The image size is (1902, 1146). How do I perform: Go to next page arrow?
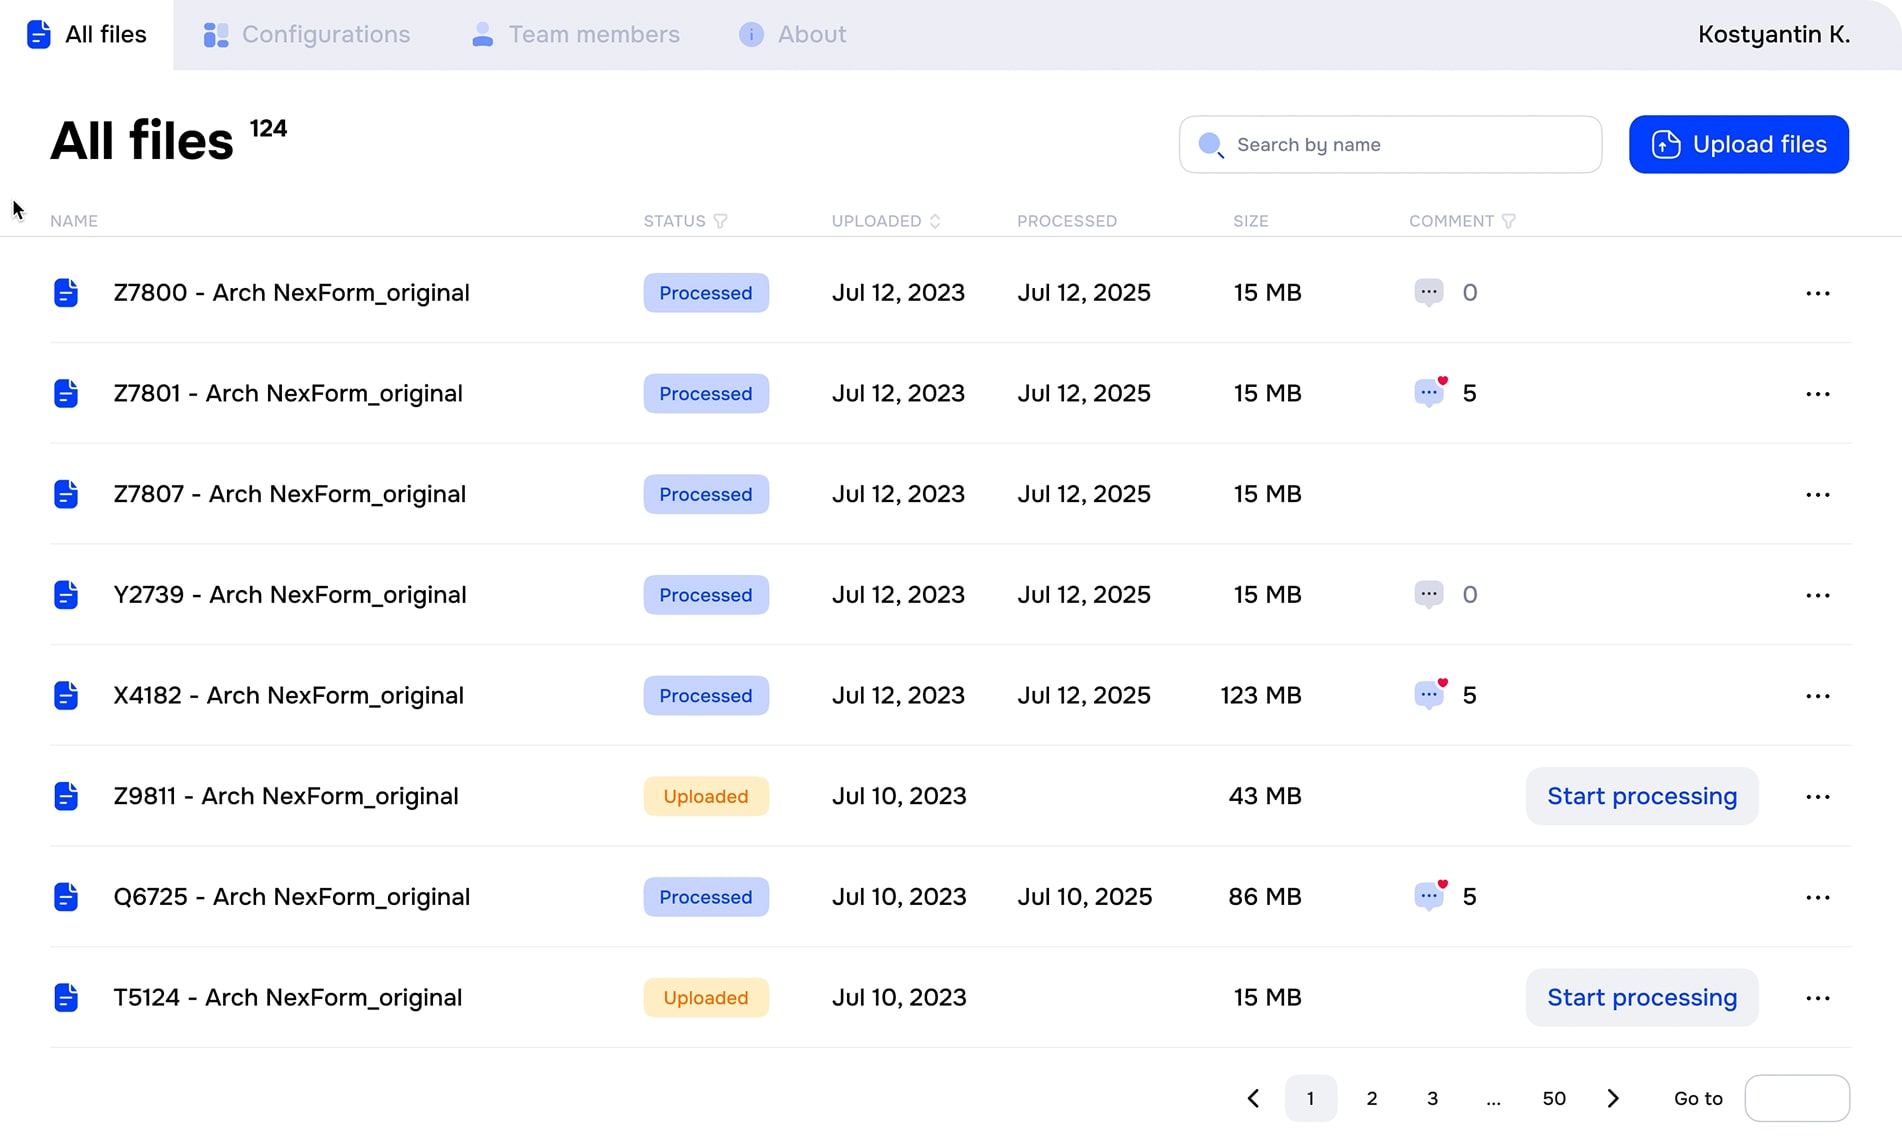1612,1098
